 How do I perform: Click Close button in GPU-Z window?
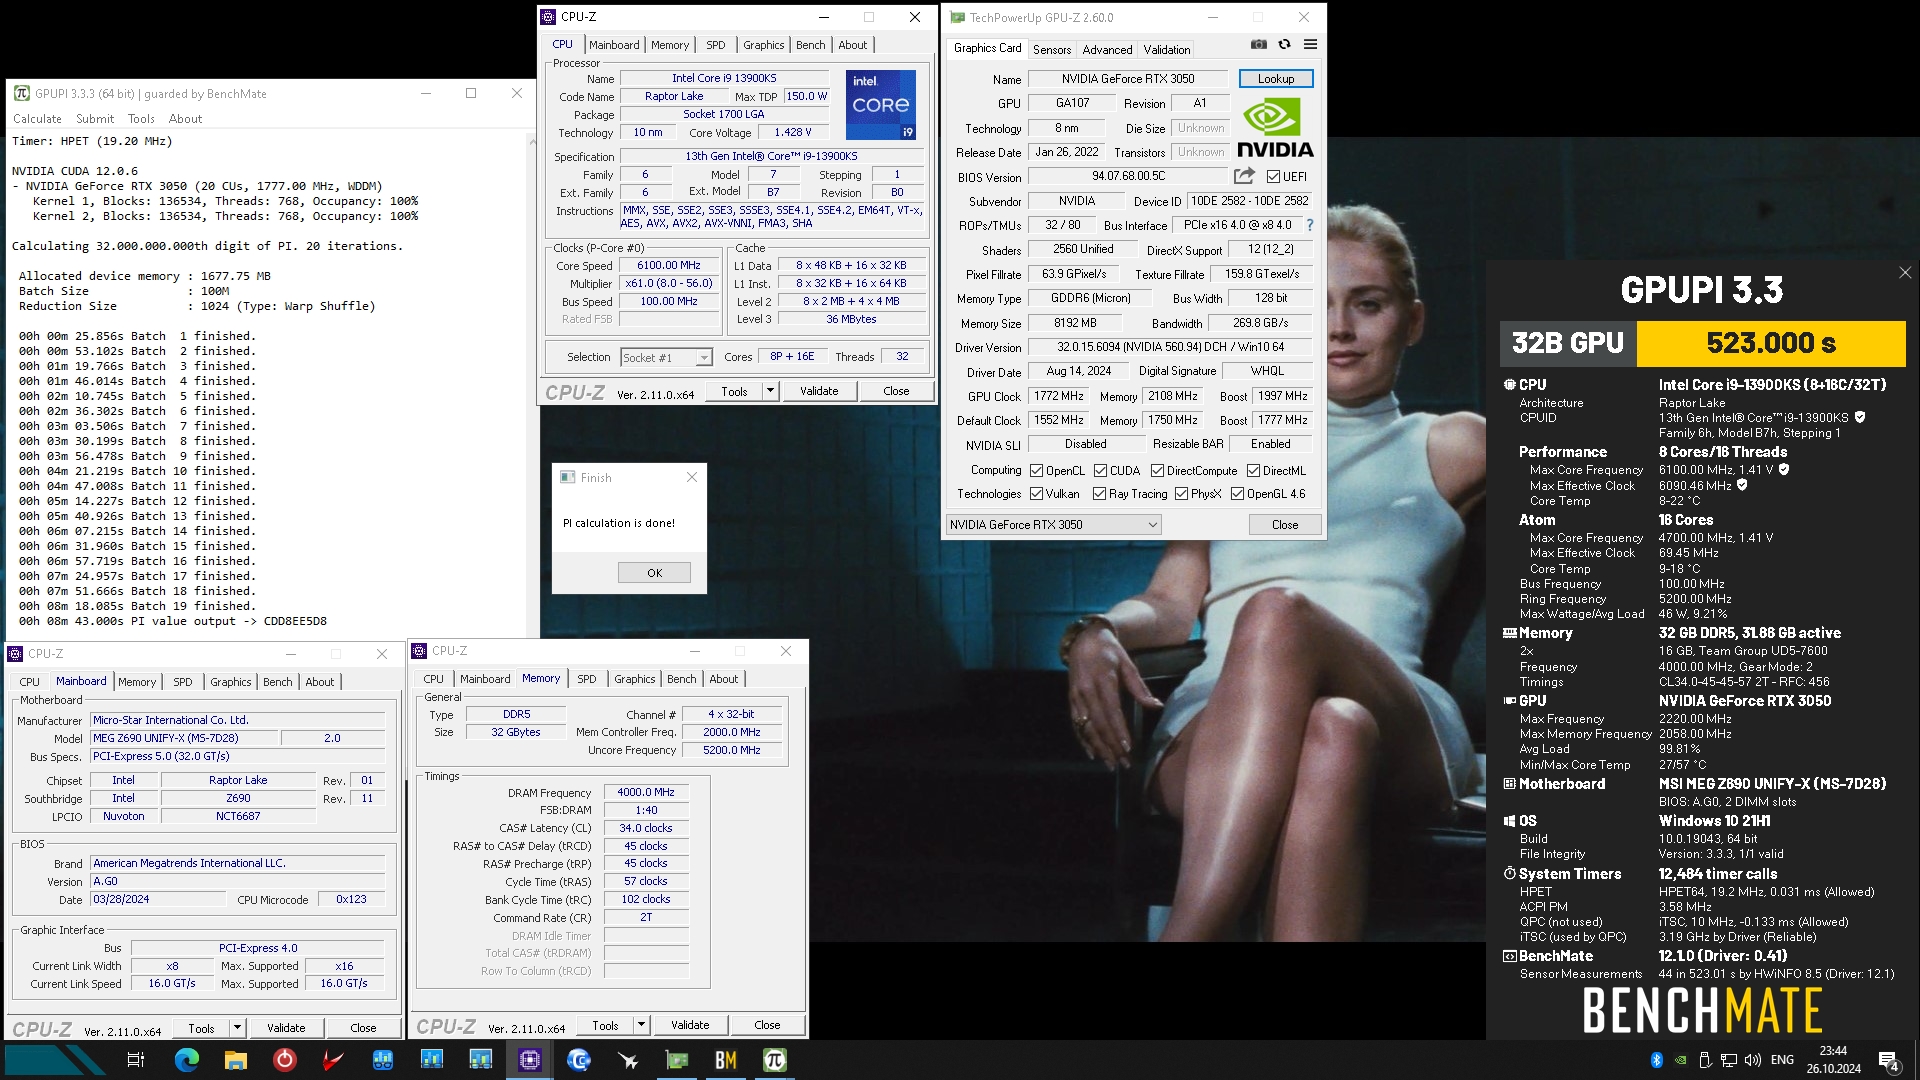[x=1285, y=525]
